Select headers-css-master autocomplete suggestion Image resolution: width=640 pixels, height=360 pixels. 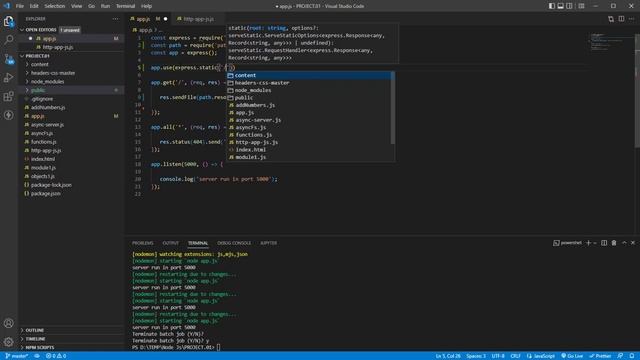click(309, 82)
